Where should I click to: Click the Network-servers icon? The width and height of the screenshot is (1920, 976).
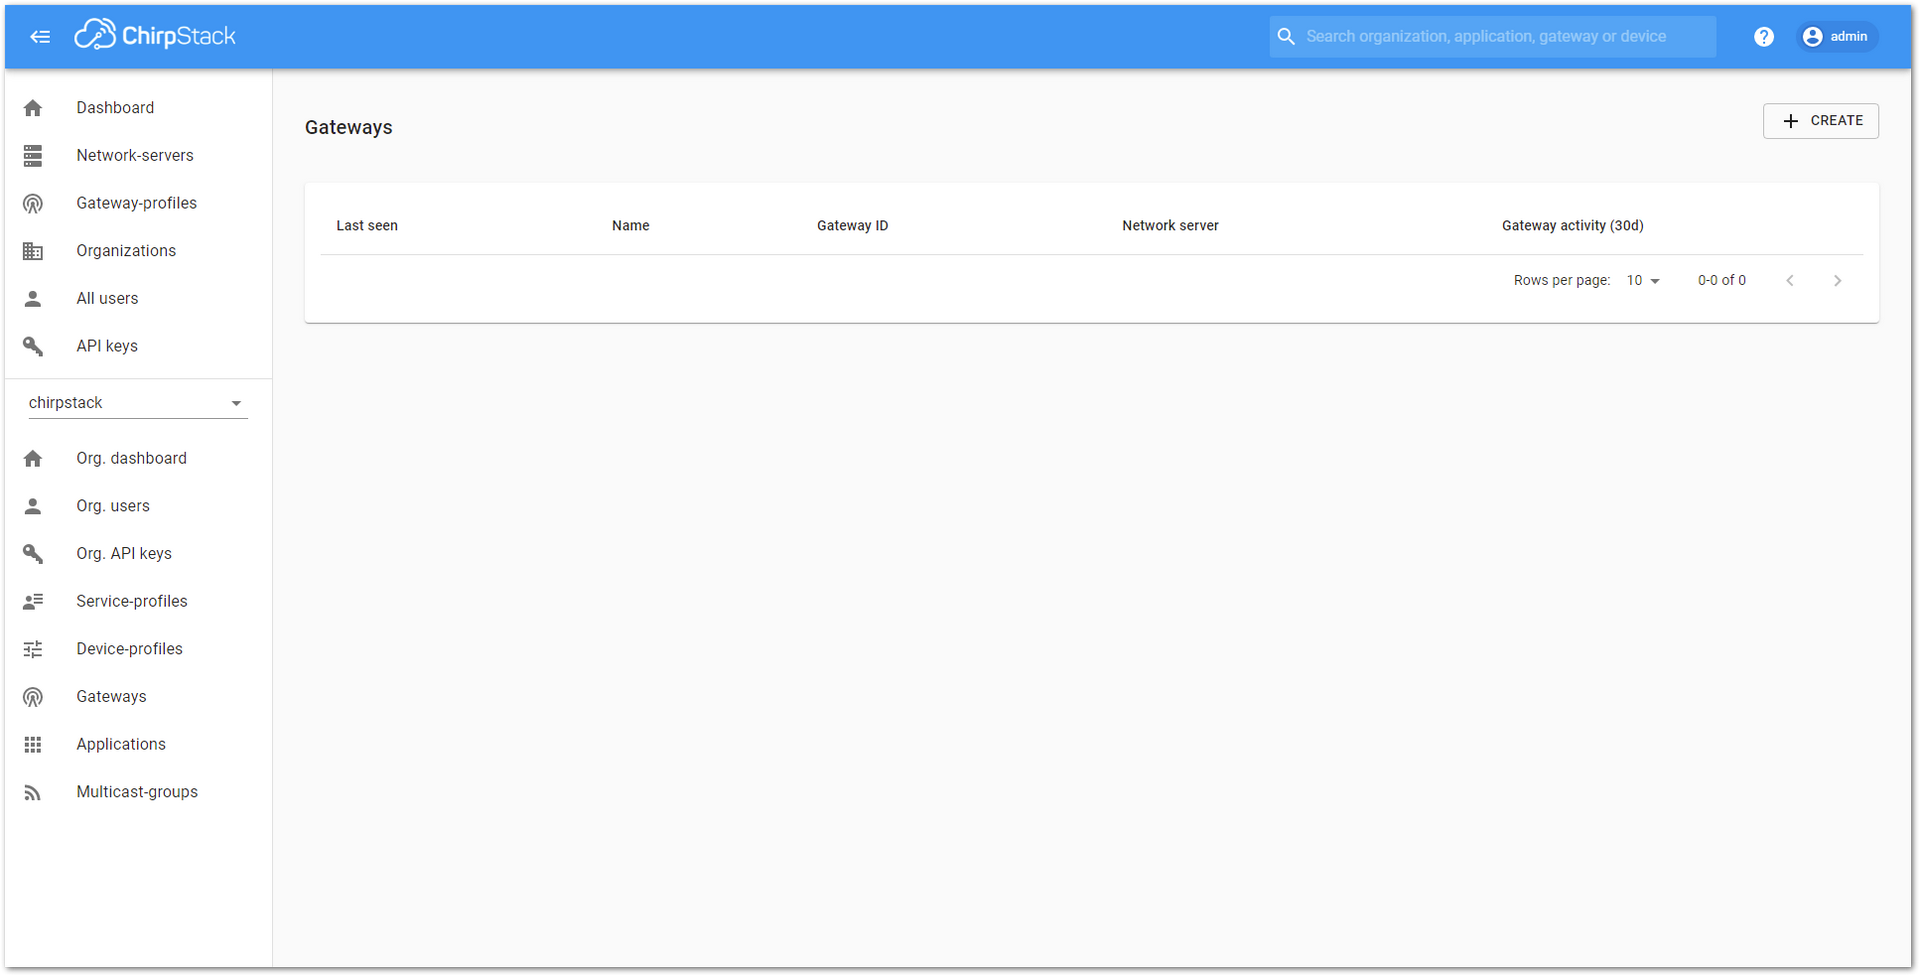[x=33, y=155]
